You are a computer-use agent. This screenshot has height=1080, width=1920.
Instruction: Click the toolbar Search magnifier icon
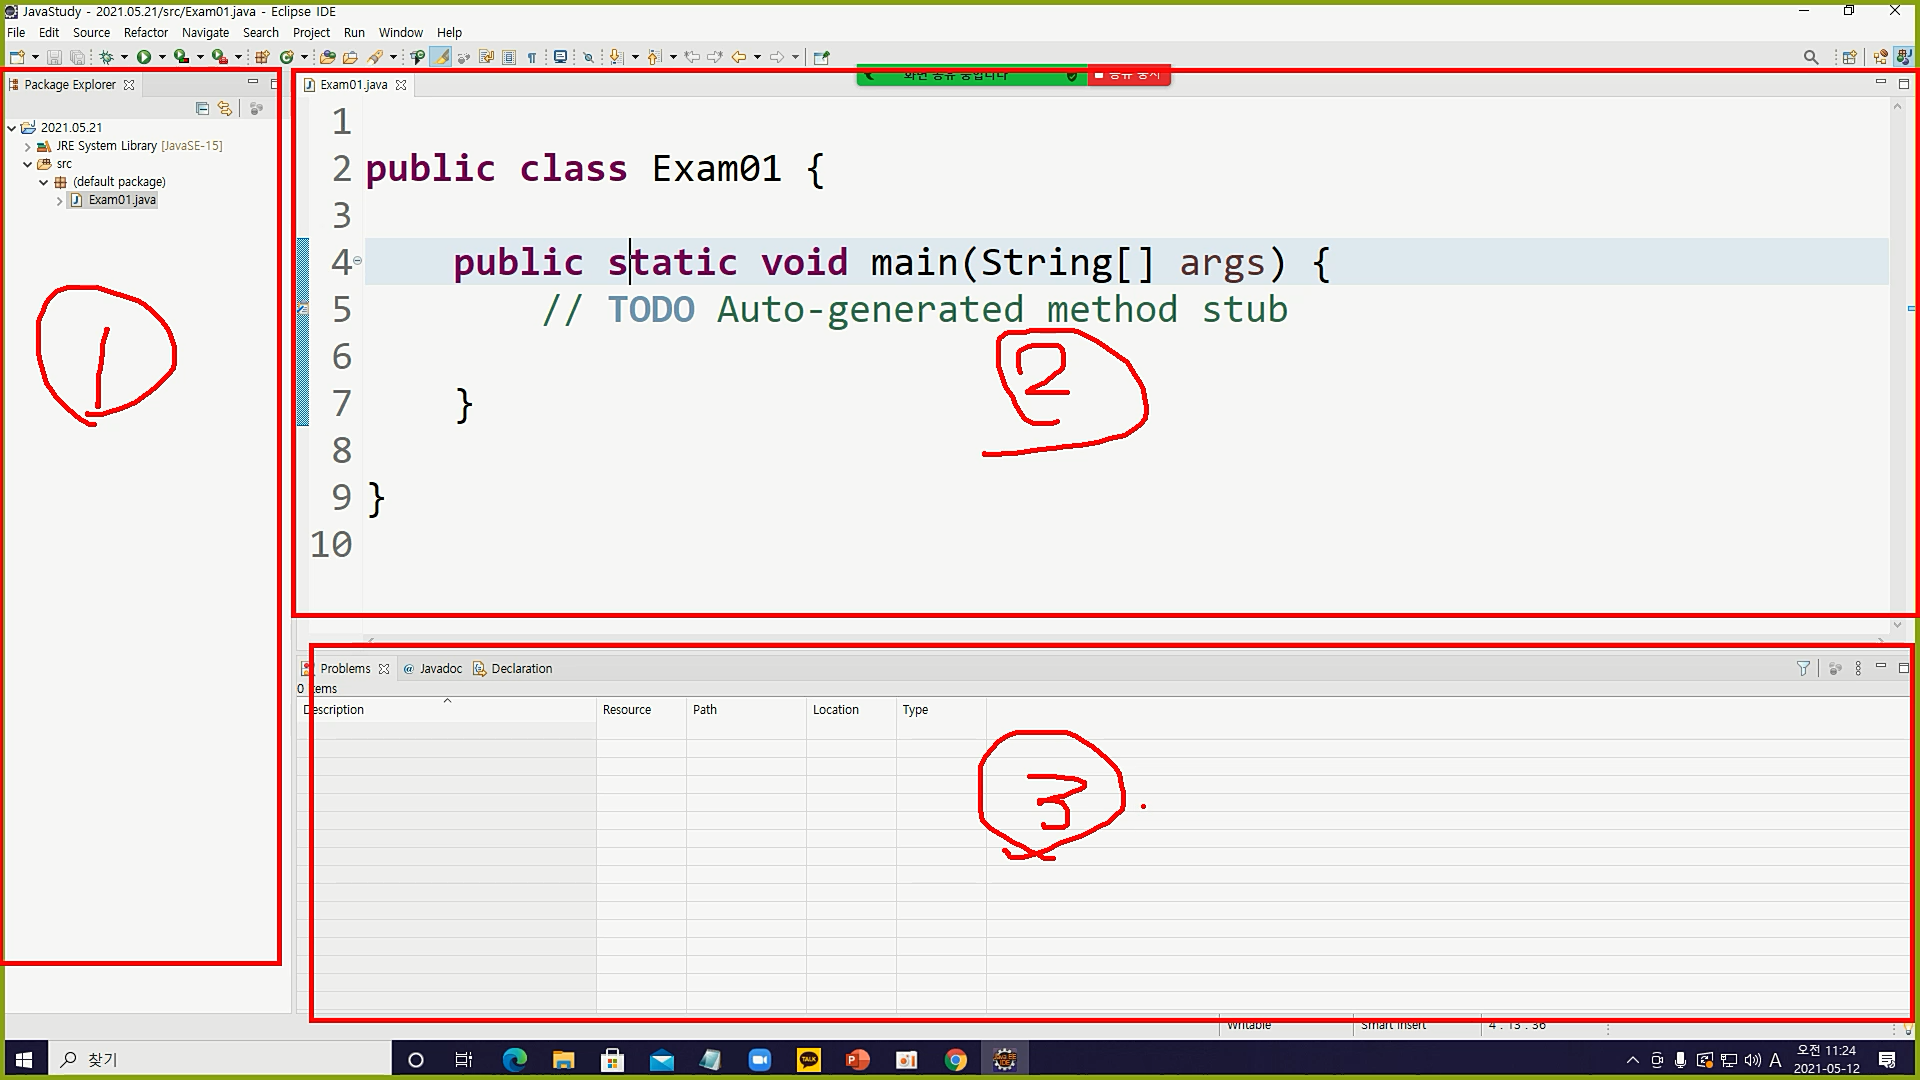(x=1810, y=57)
